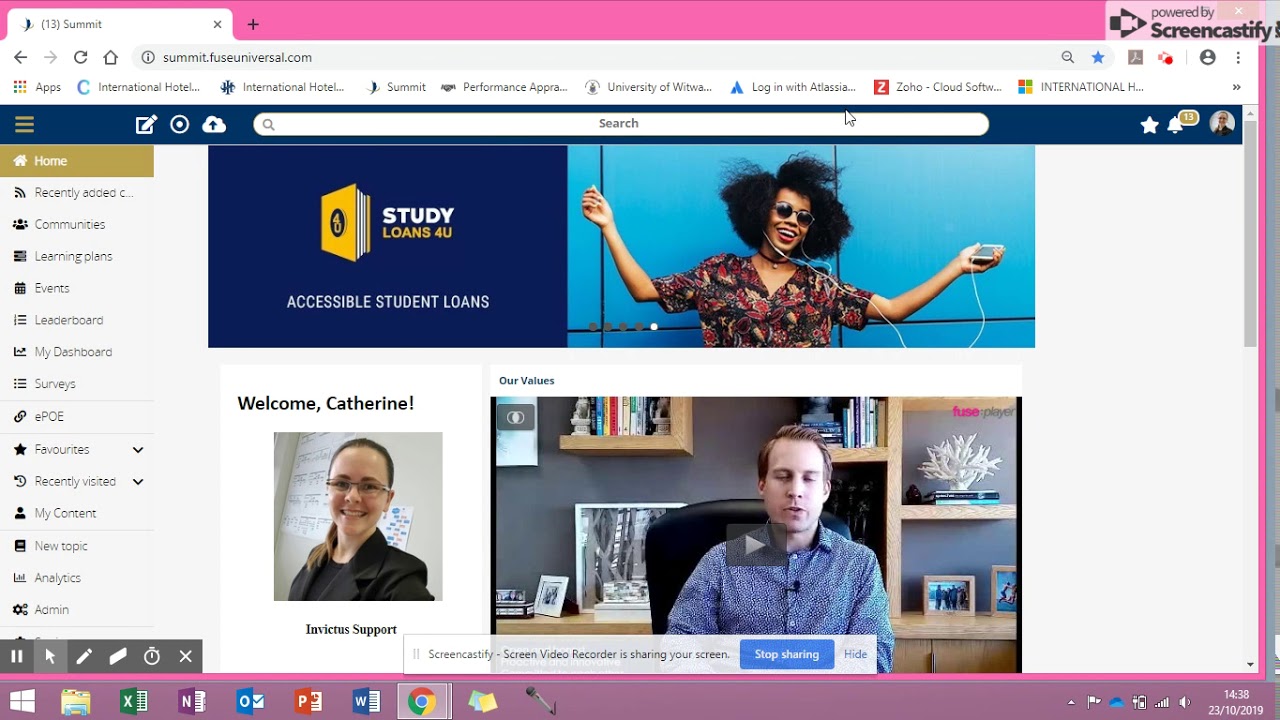Image resolution: width=1280 pixels, height=720 pixels.
Task: Open Chrome account profile icon
Action: (x=1207, y=57)
